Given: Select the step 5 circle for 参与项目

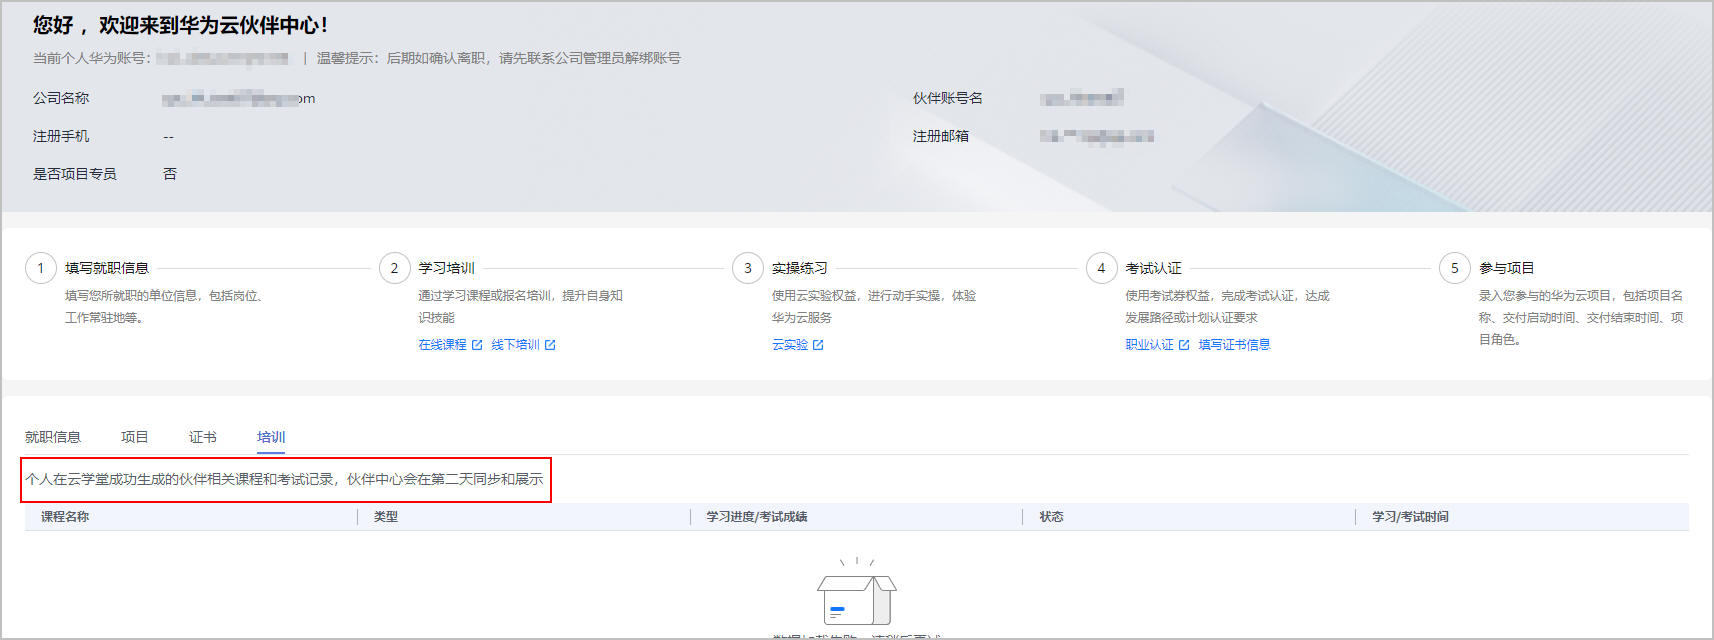Looking at the screenshot, I should click(x=1455, y=268).
